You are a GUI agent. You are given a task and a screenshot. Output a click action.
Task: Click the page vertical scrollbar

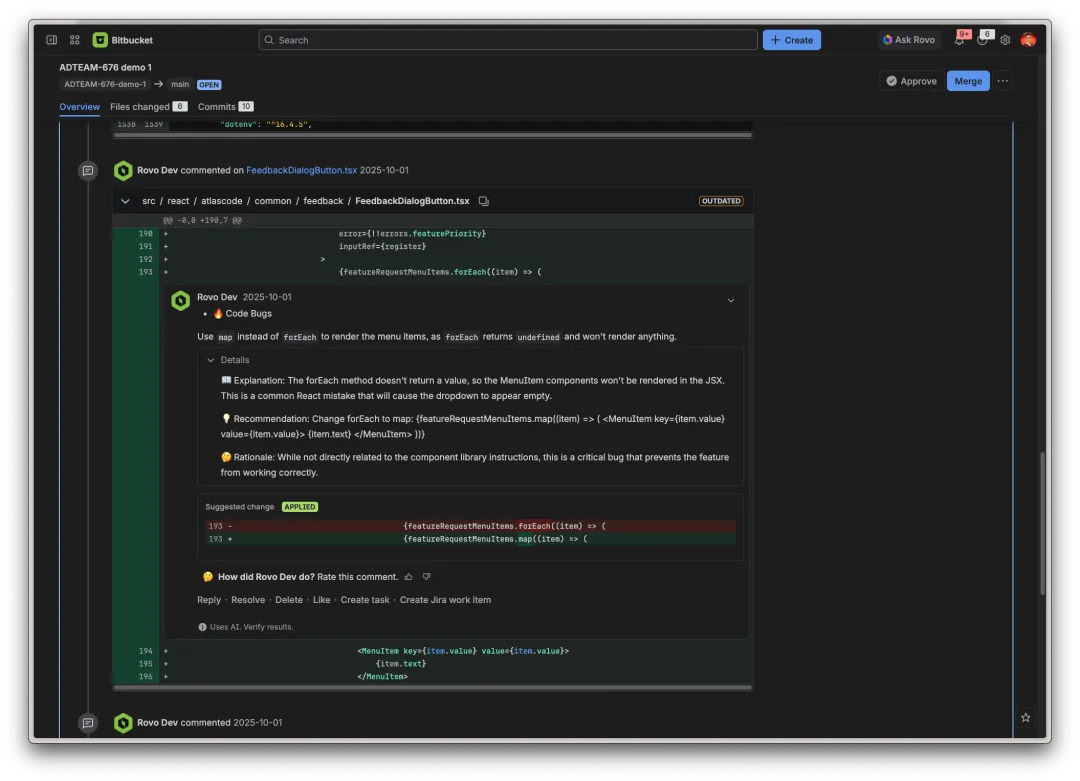tap(1042, 523)
